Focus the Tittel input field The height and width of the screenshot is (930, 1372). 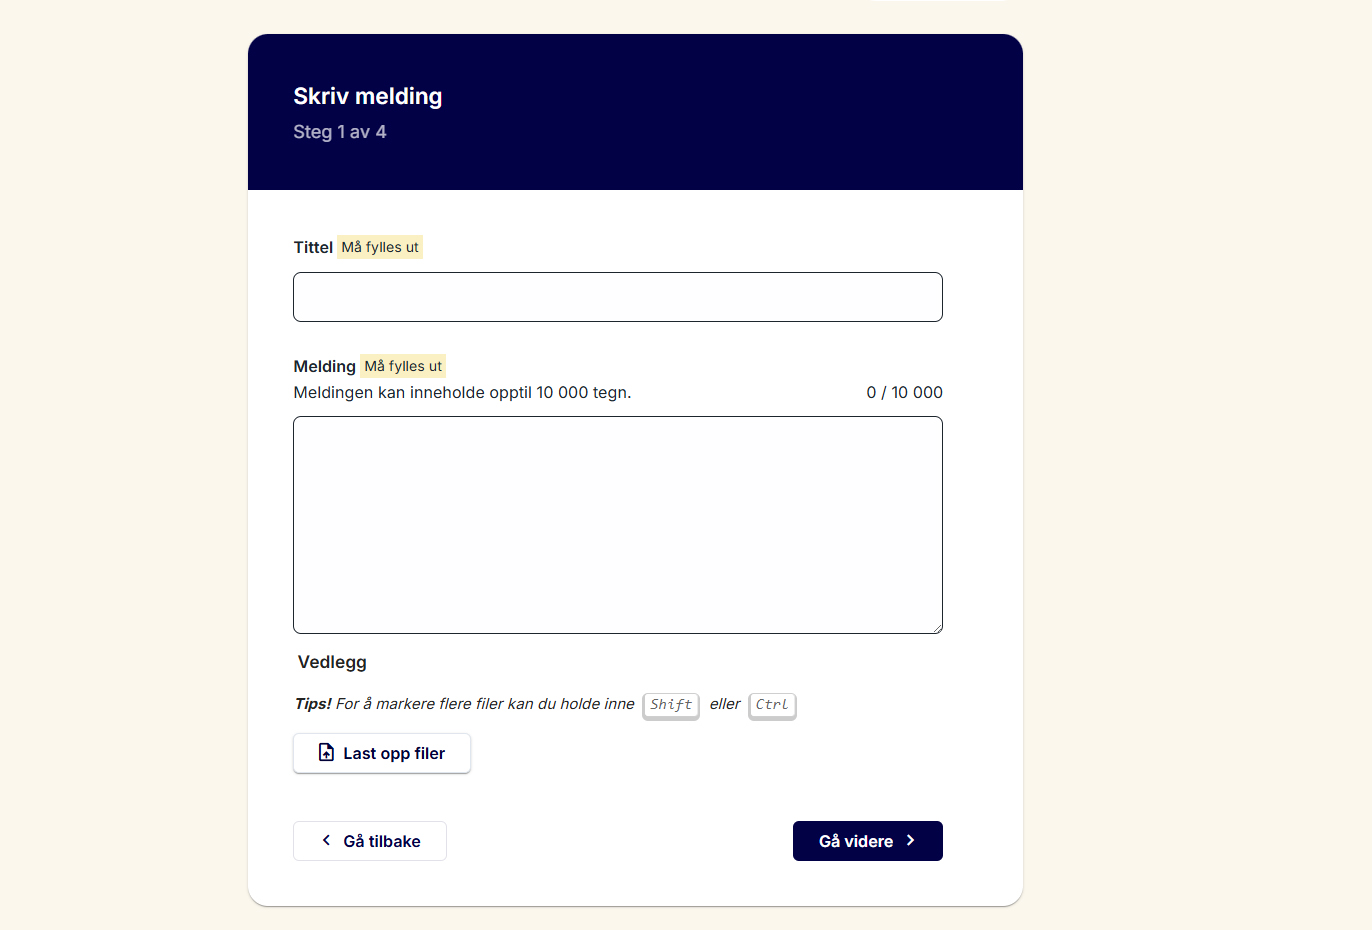pos(617,297)
